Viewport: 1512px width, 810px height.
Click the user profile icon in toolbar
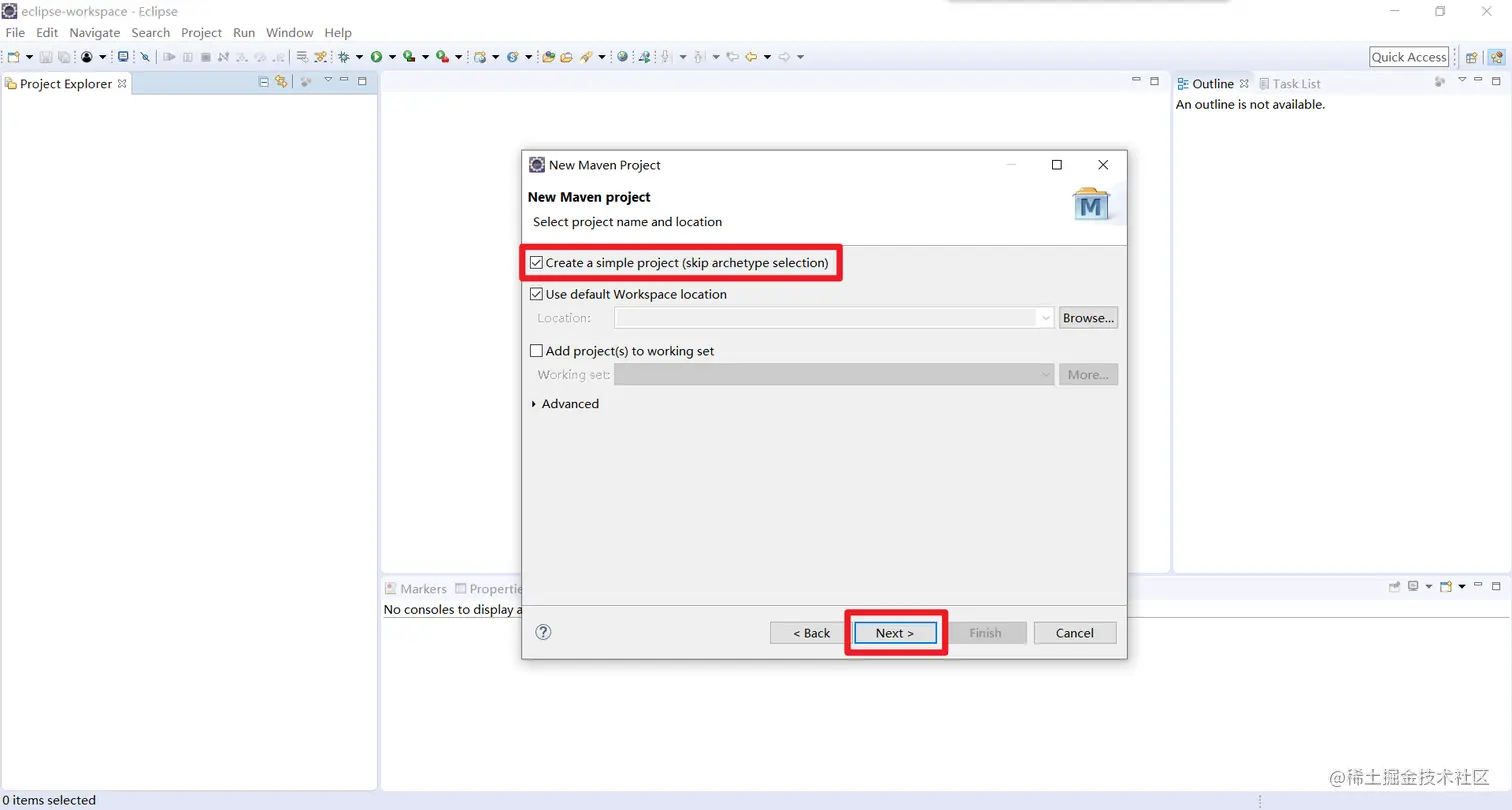[x=87, y=57]
